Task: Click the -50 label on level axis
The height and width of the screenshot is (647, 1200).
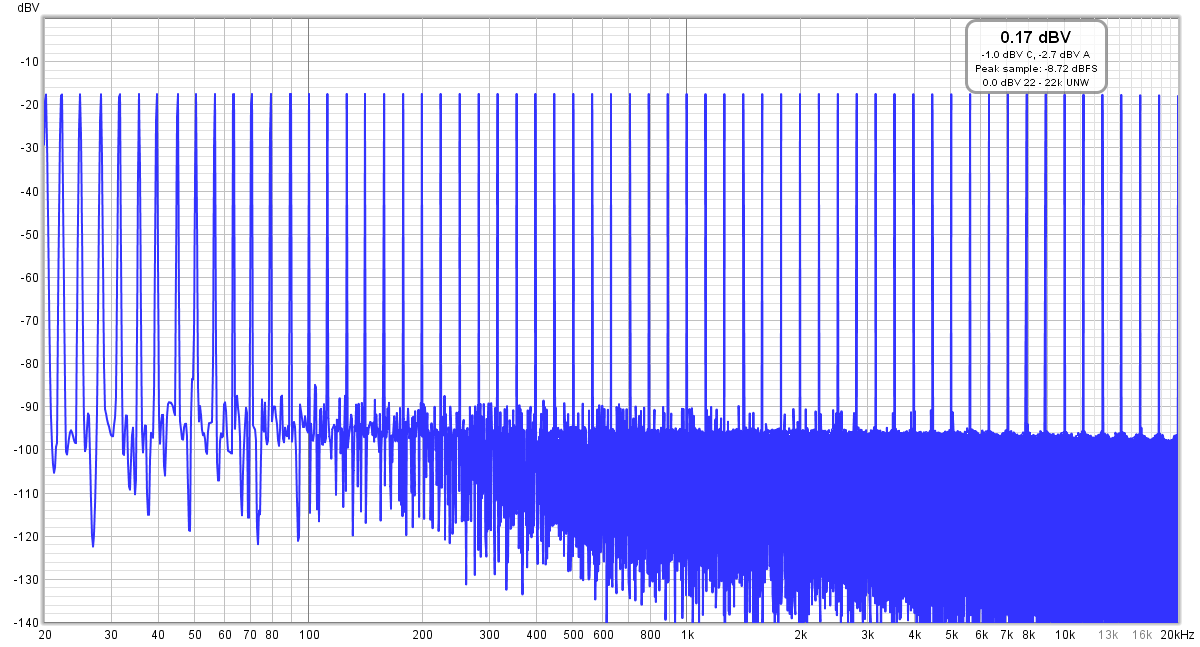Action: coord(28,234)
